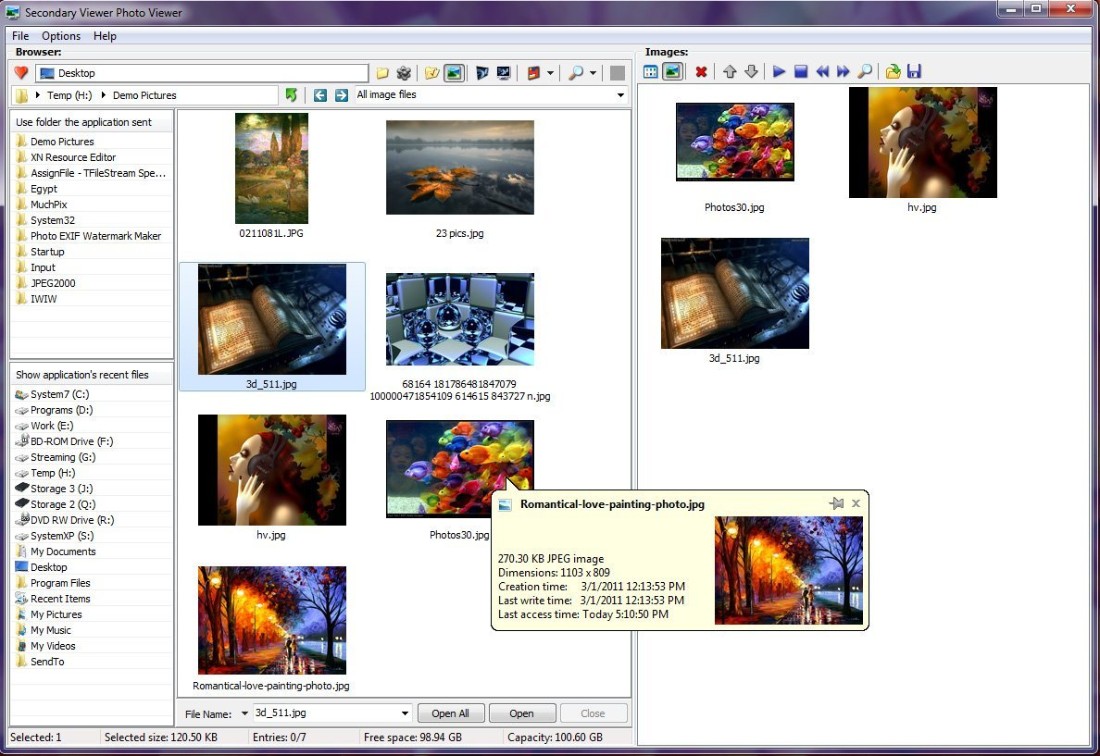Pin the Romantical-love-painting-photo info popup

coord(837,503)
